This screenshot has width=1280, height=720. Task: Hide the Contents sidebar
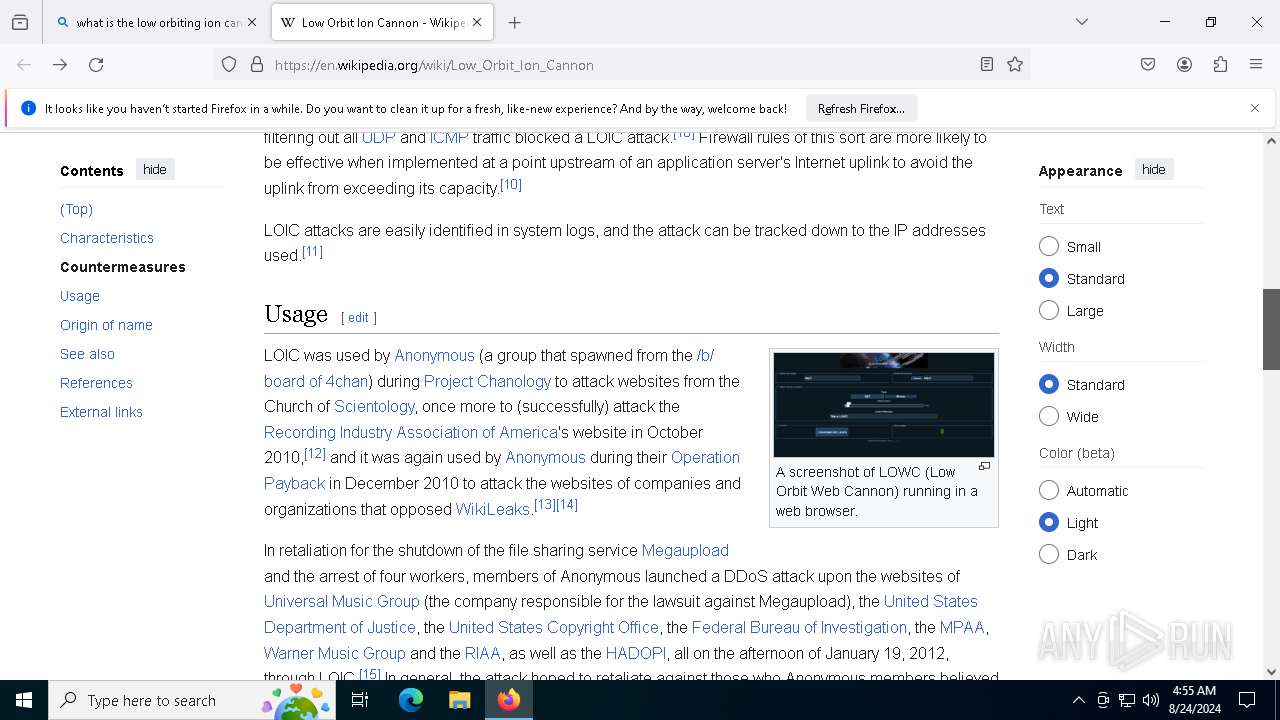click(155, 169)
